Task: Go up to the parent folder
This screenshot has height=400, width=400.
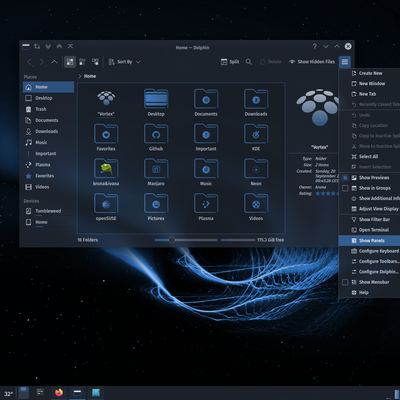Action: pos(54,62)
